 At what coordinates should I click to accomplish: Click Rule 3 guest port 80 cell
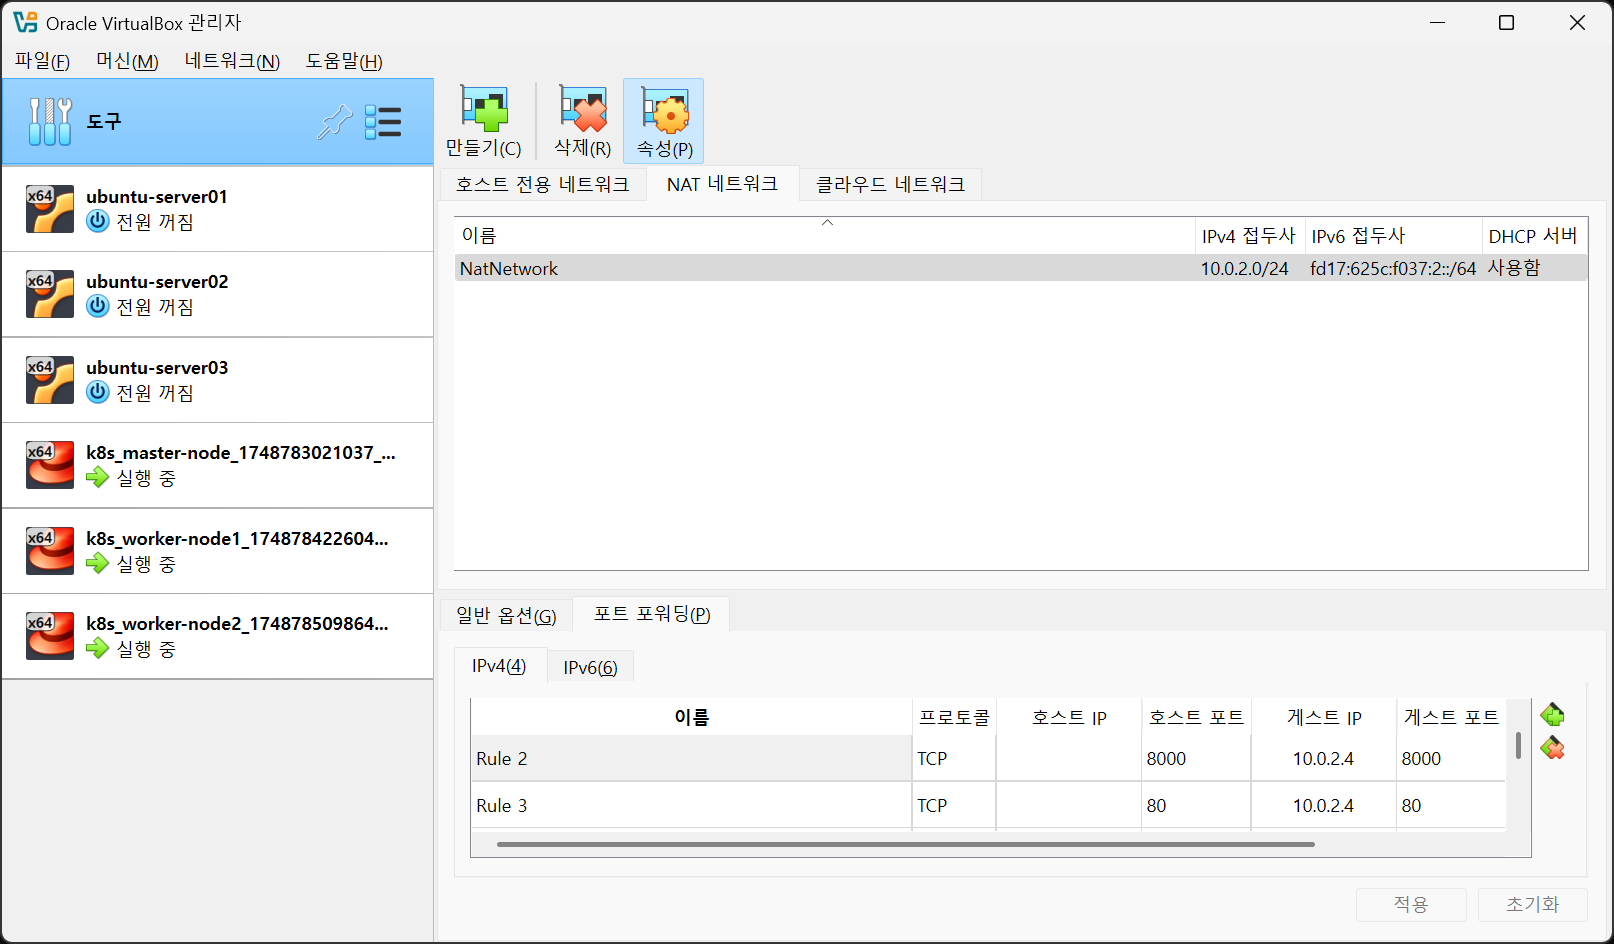click(x=1451, y=805)
